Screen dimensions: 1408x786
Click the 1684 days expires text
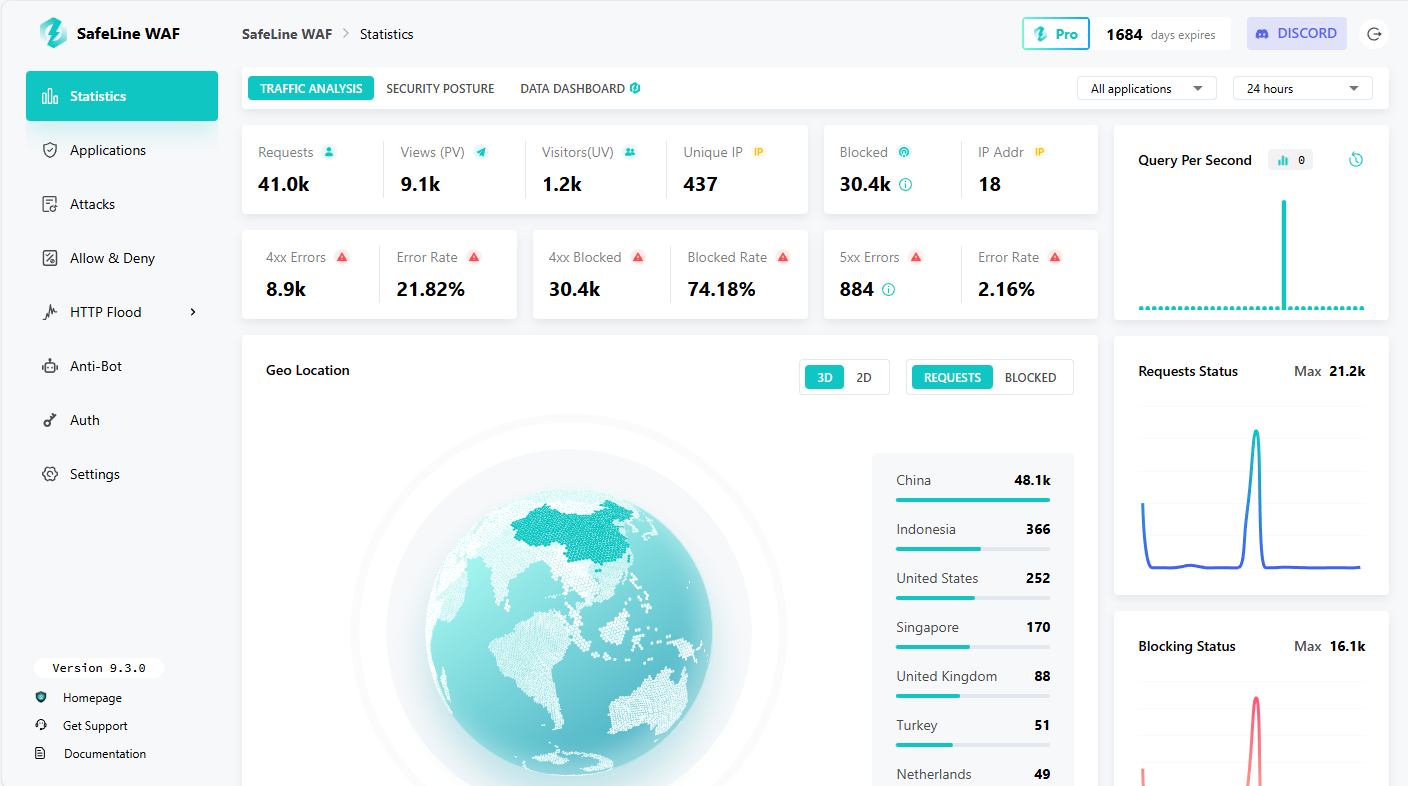[1161, 34]
